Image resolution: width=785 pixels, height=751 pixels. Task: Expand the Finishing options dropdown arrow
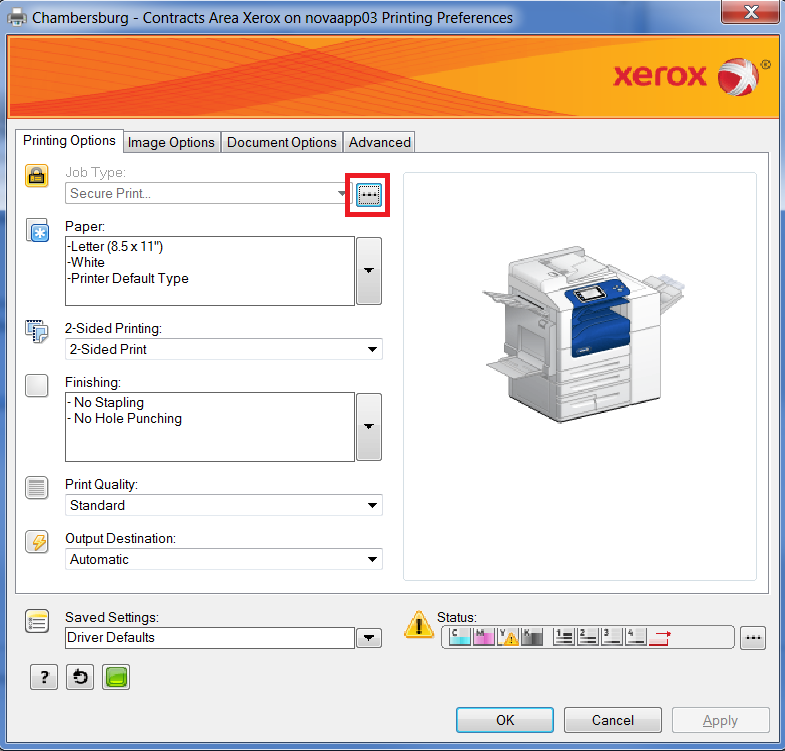coord(369,427)
